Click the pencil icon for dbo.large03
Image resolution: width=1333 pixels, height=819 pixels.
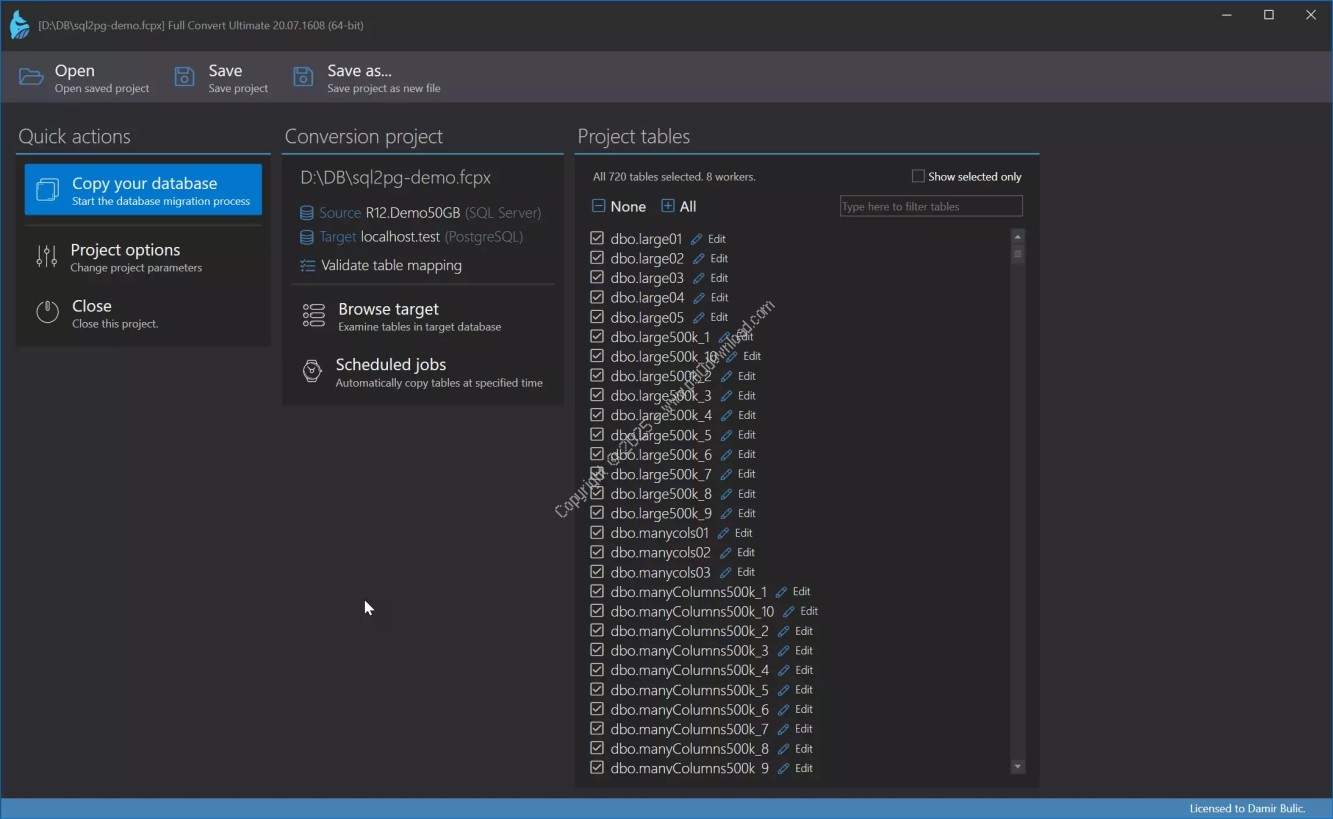coord(699,278)
